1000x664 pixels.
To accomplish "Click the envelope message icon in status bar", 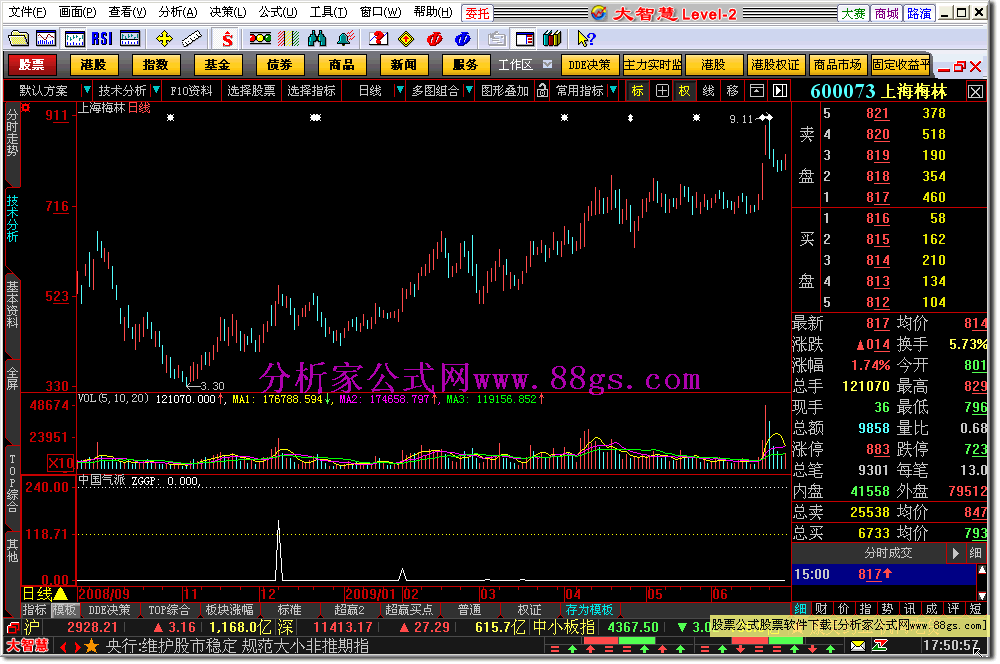I will coord(858,646).
